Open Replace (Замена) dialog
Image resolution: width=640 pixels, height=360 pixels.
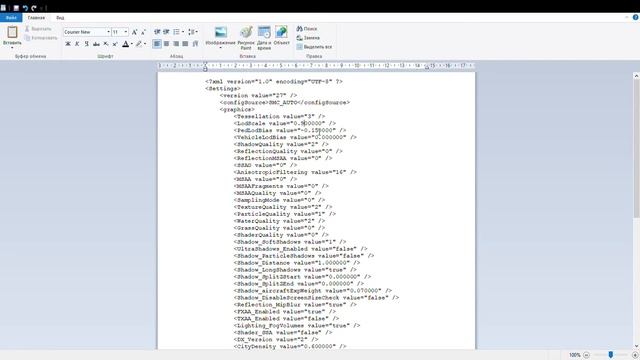[308, 38]
